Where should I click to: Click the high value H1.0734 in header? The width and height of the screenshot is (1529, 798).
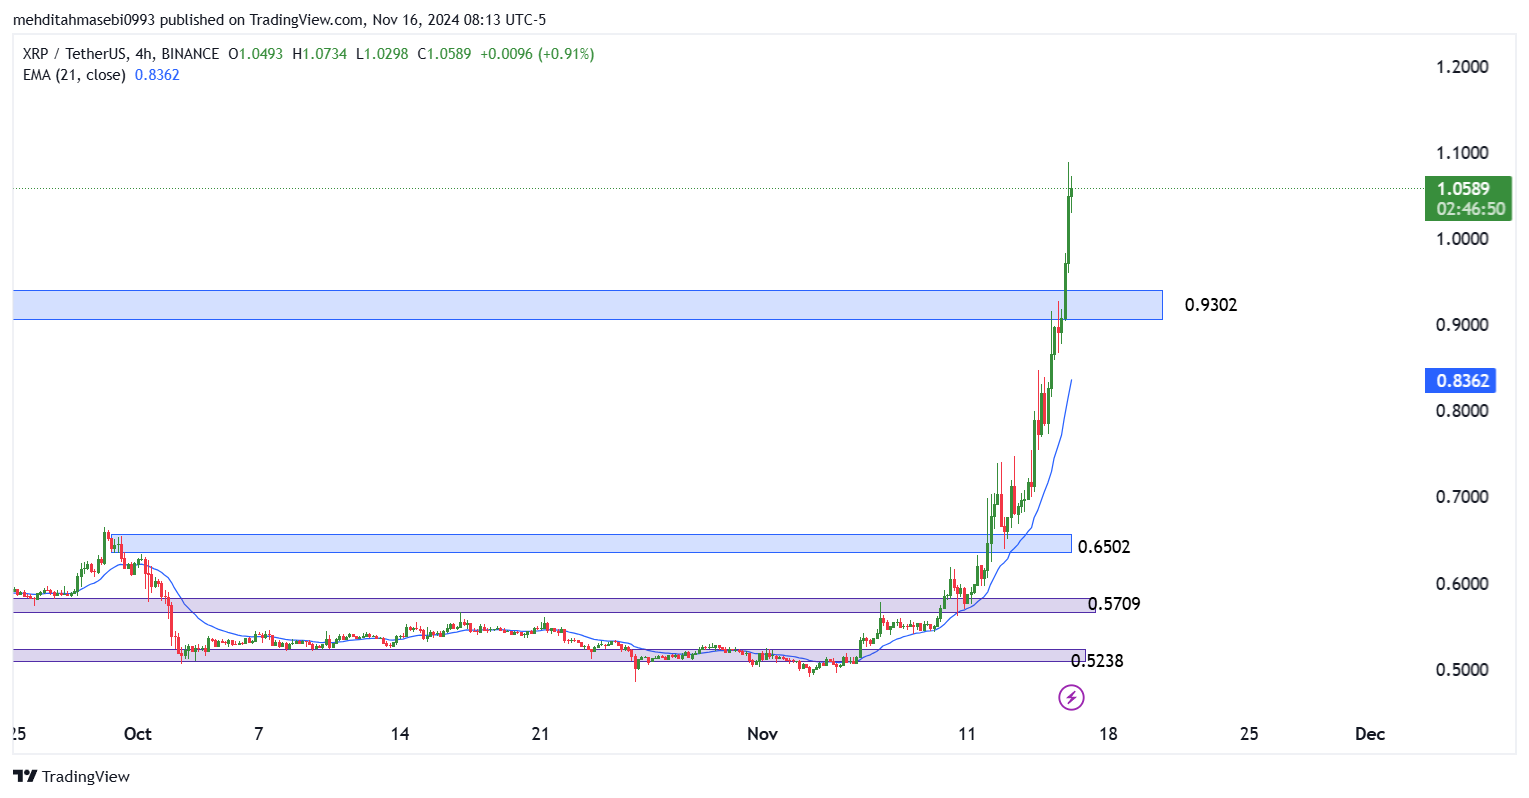click(320, 54)
